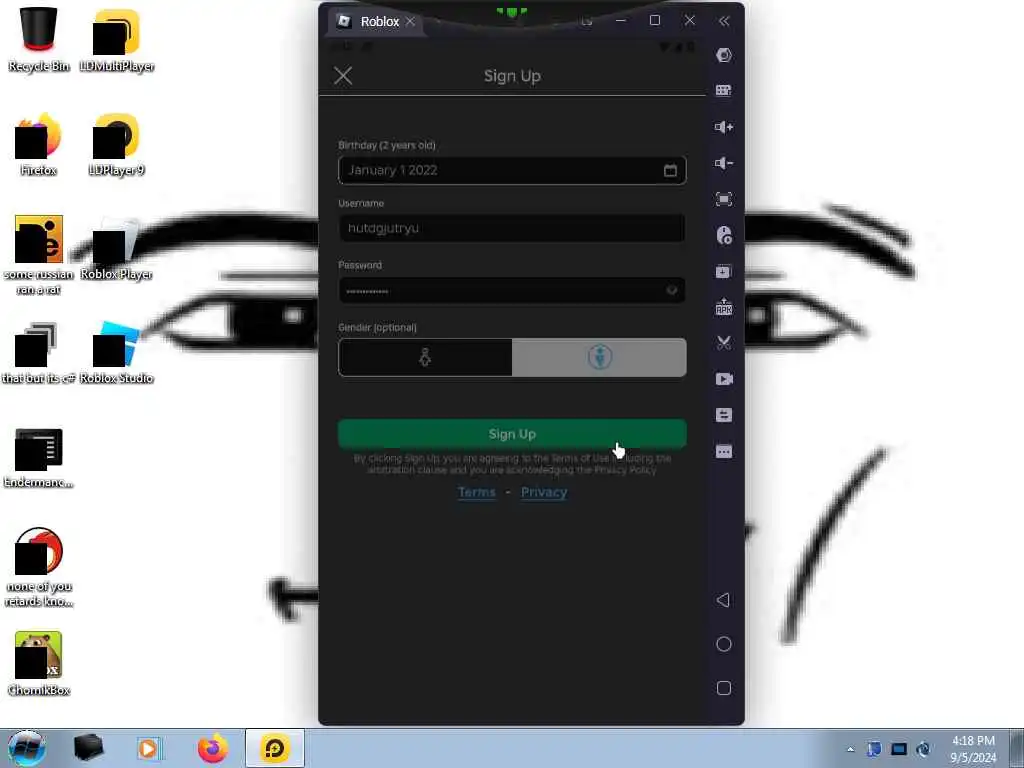Click the flag icon in system tray

click(874, 749)
